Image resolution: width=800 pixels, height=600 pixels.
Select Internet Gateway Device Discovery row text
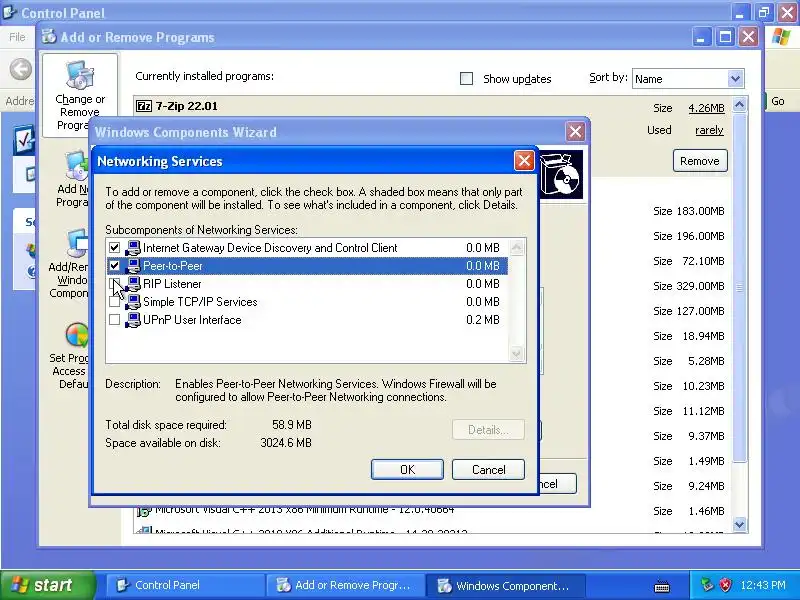click(x=270, y=248)
